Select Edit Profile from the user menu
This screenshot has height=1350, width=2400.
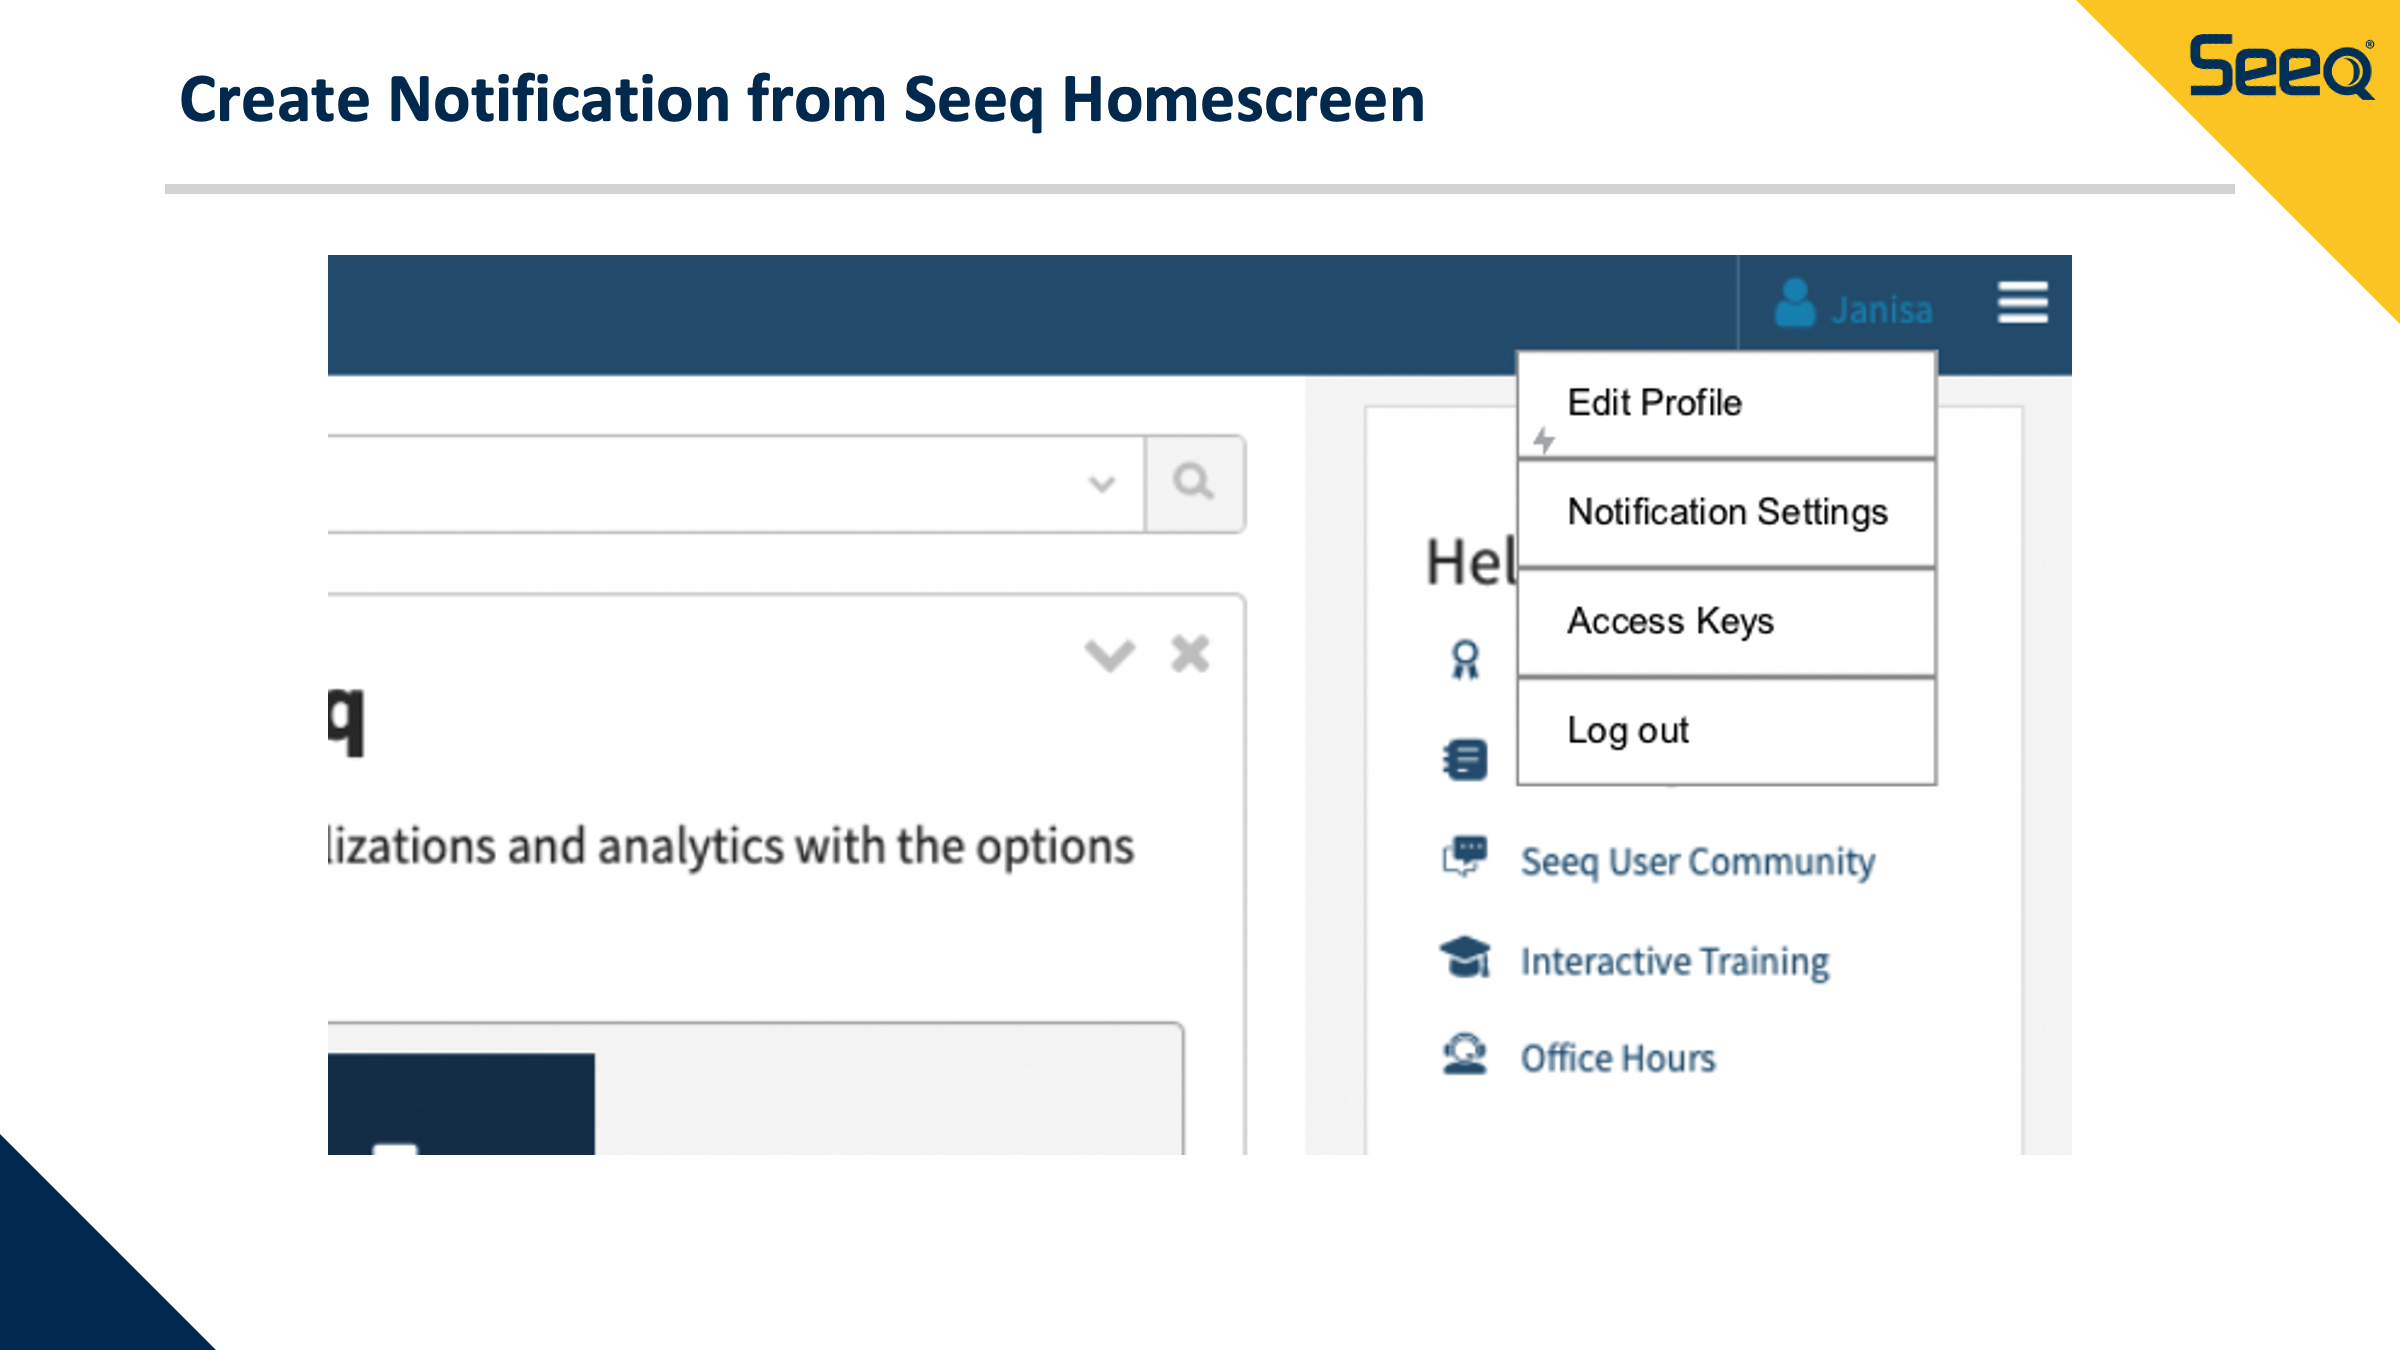pyautogui.click(x=1654, y=403)
